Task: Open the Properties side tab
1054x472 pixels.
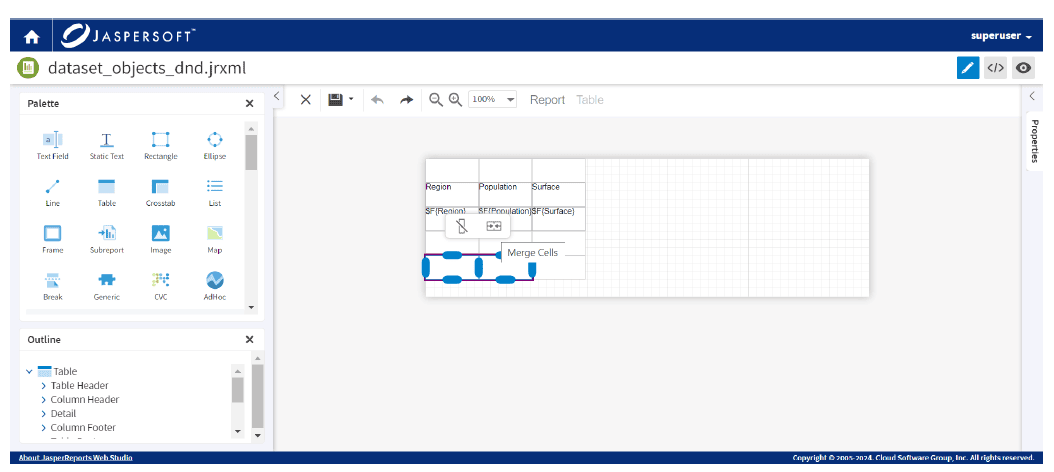Action: pos(1035,141)
